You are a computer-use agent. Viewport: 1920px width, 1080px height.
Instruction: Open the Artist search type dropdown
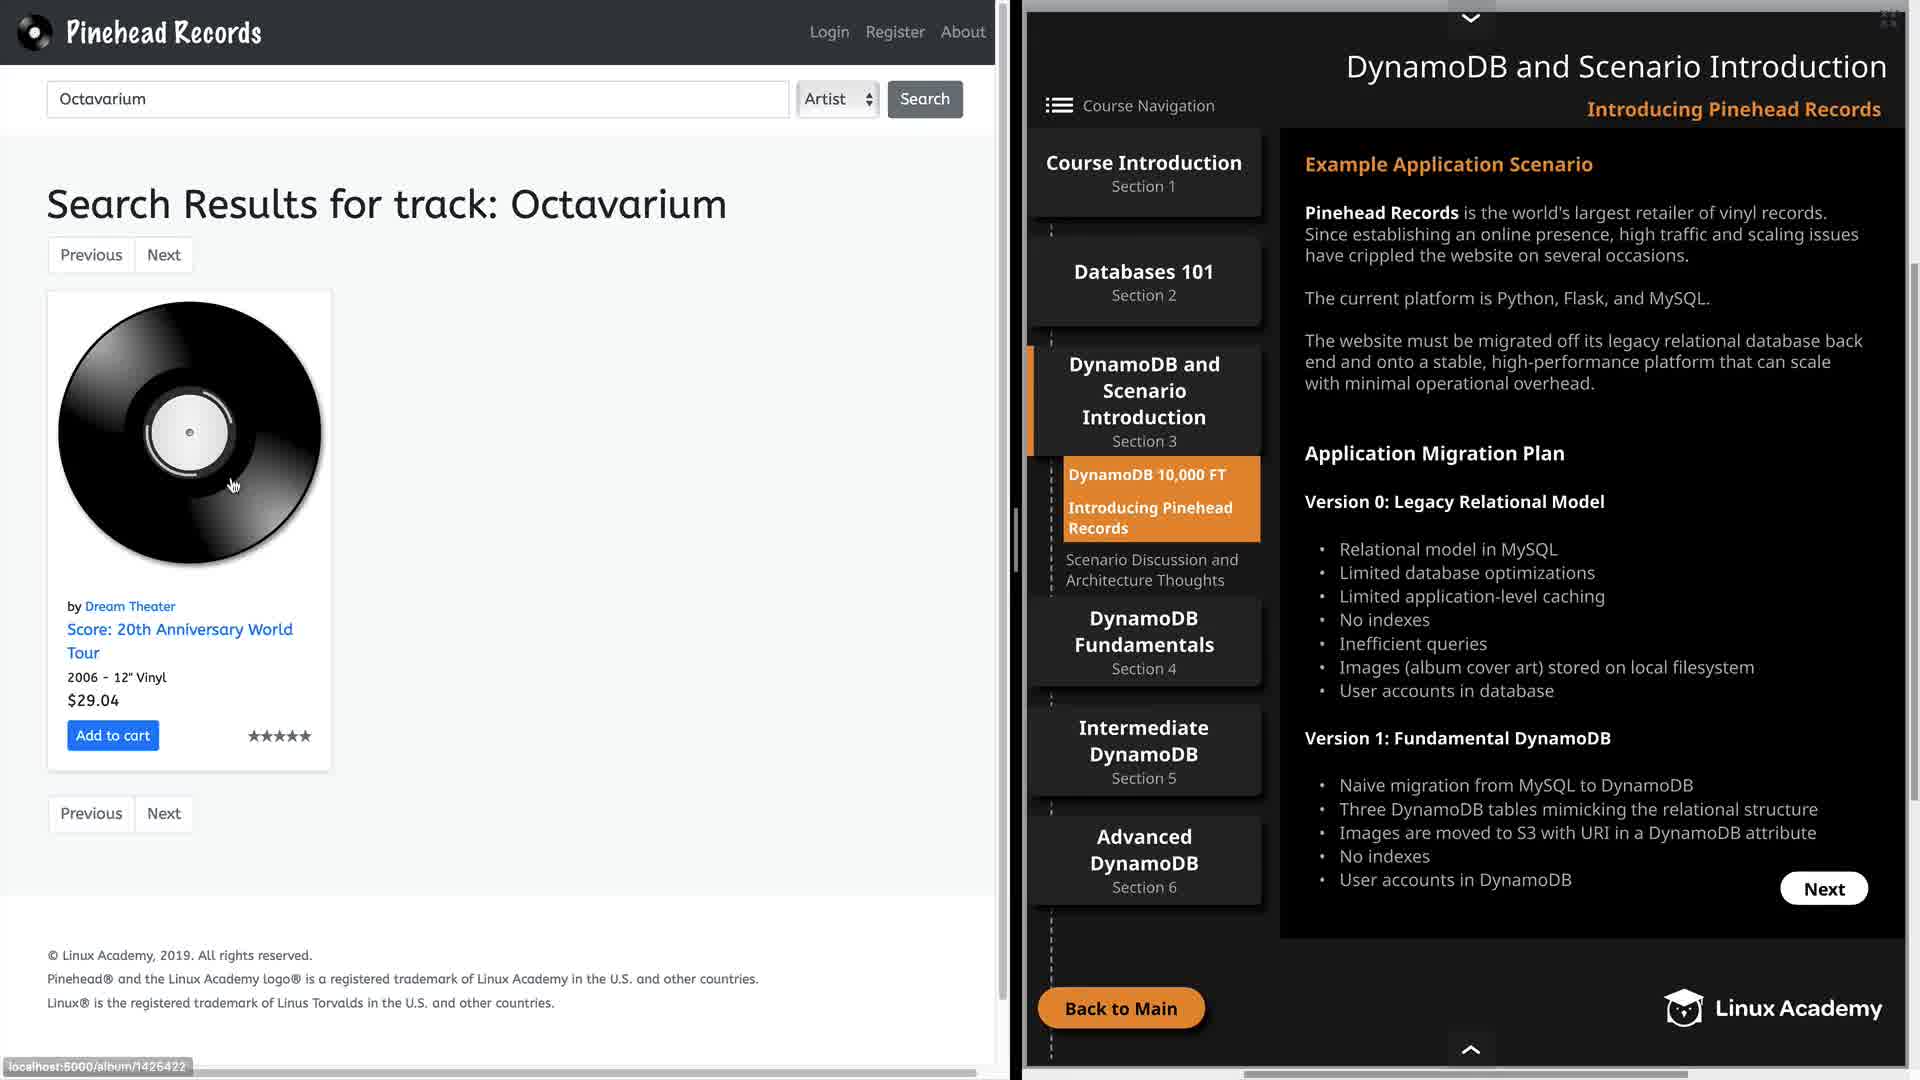(x=838, y=99)
